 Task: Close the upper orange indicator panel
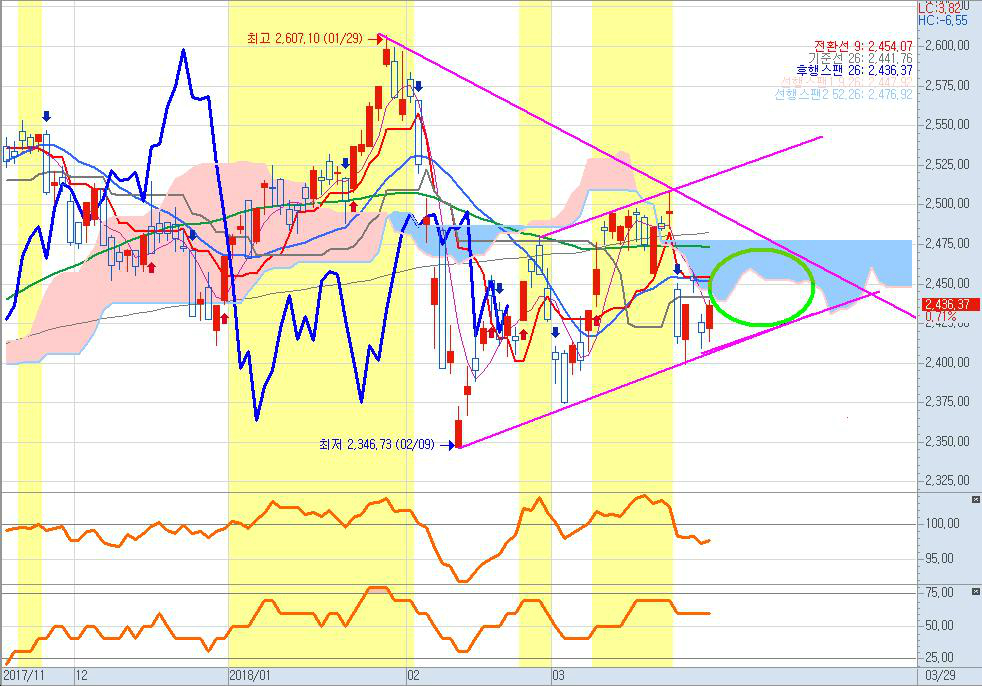[x=976, y=498]
